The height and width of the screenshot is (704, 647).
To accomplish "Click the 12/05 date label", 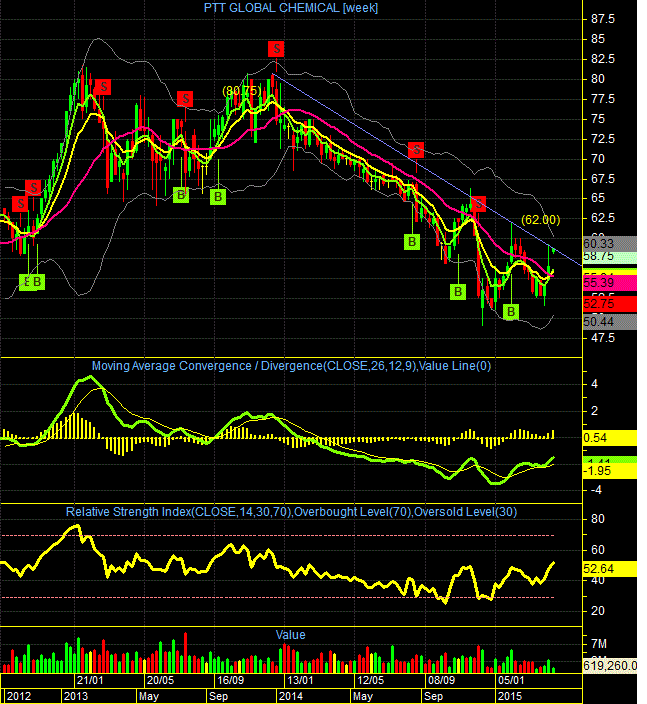I will coord(370,680).
